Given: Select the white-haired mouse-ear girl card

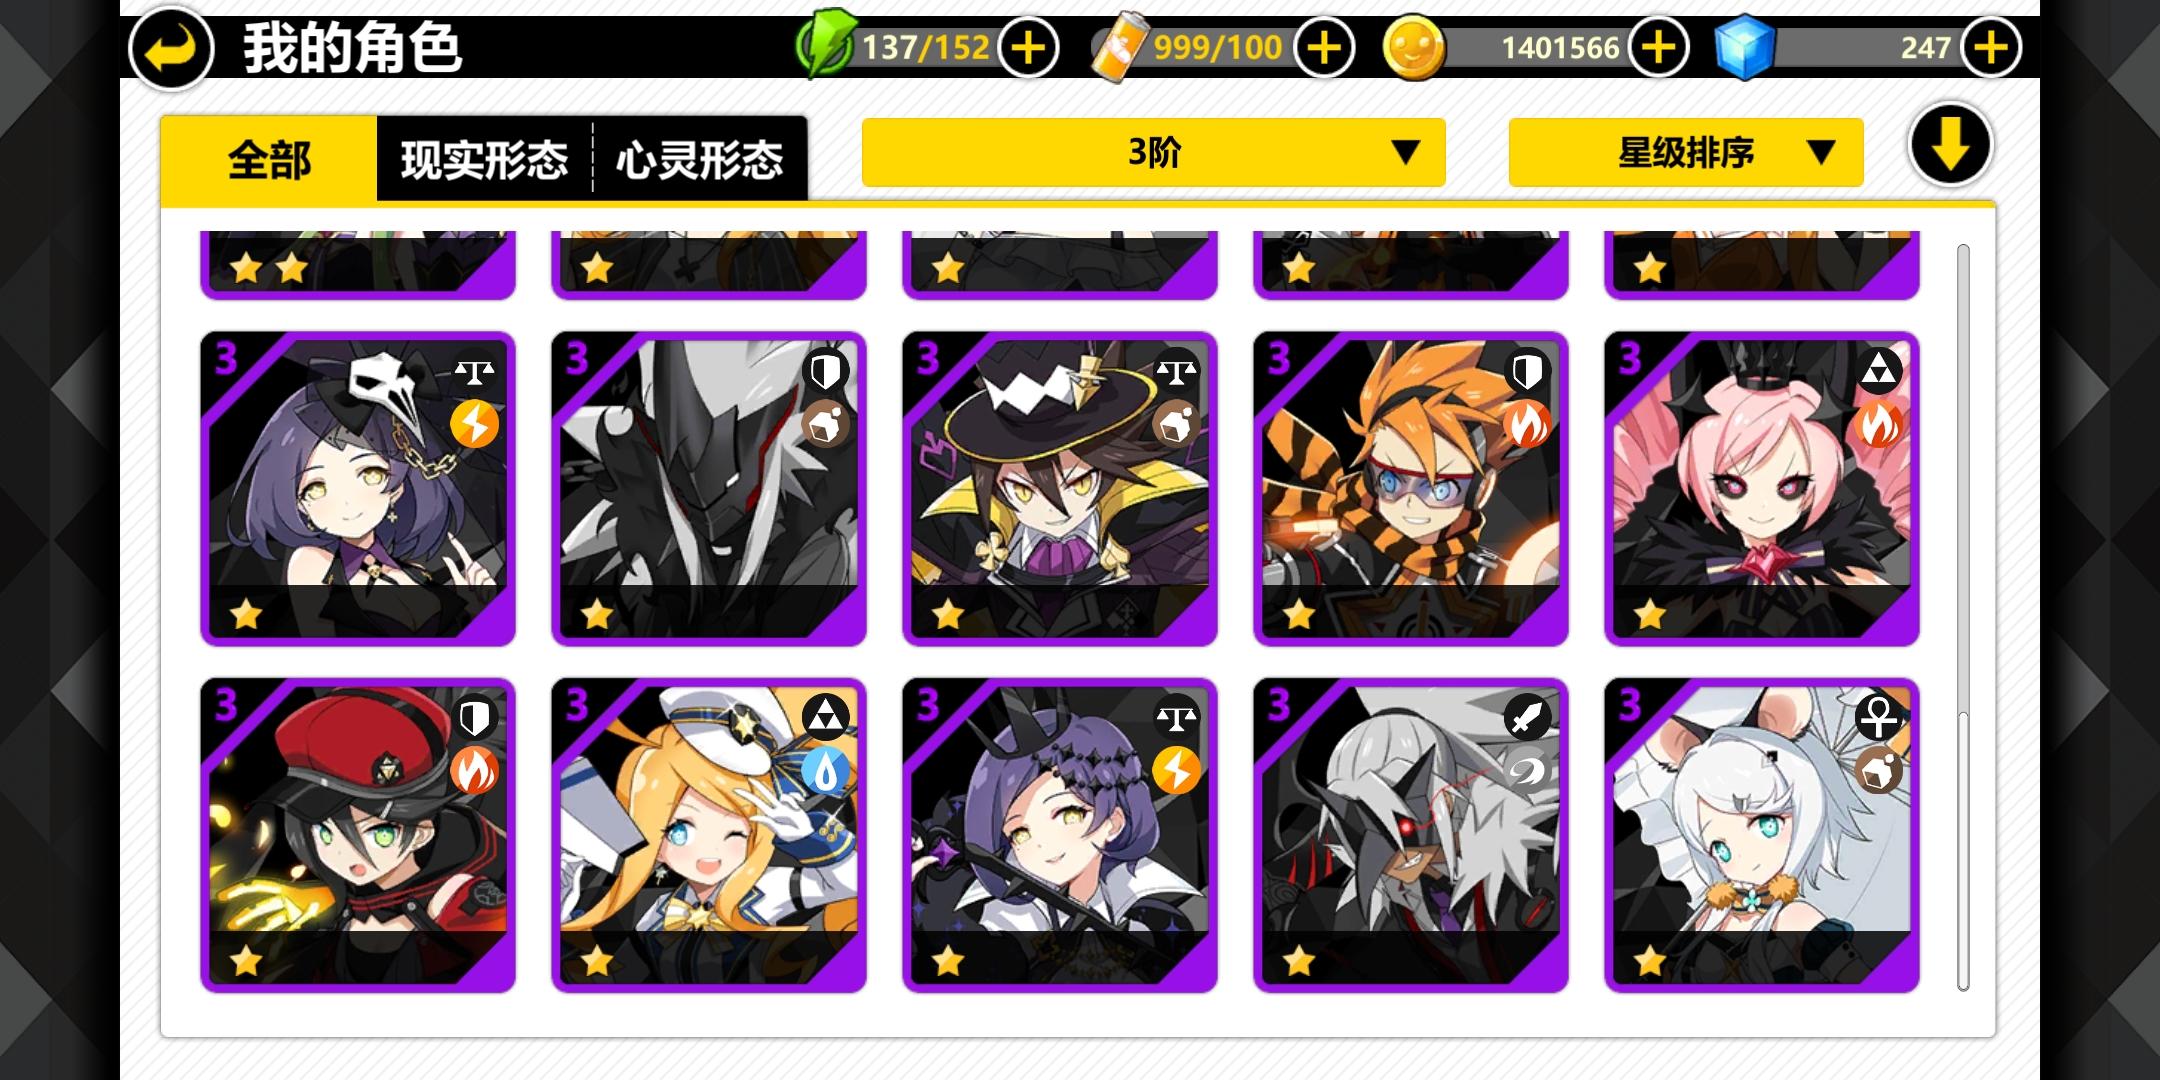Looking at the screenshot, I should tap(1761, 836).
